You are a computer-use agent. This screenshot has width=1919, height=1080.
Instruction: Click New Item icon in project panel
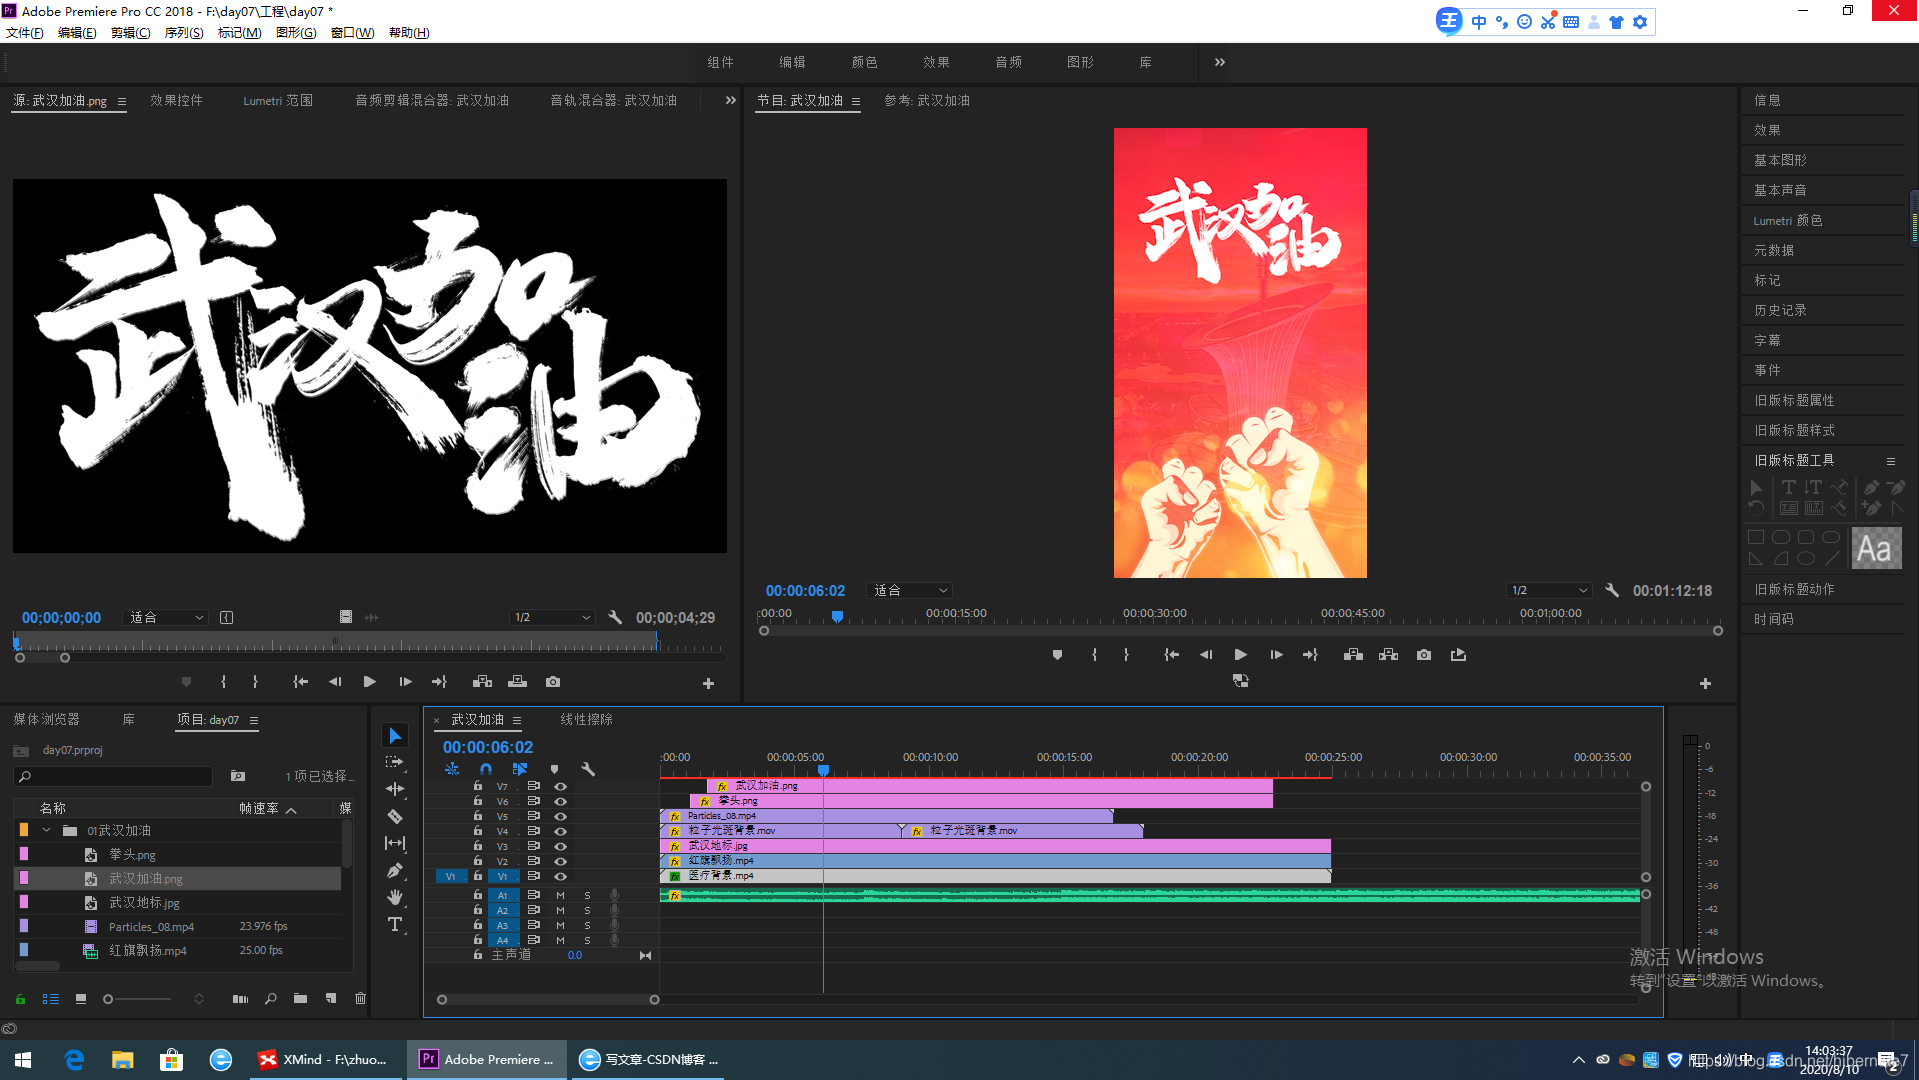pos(331,998)
